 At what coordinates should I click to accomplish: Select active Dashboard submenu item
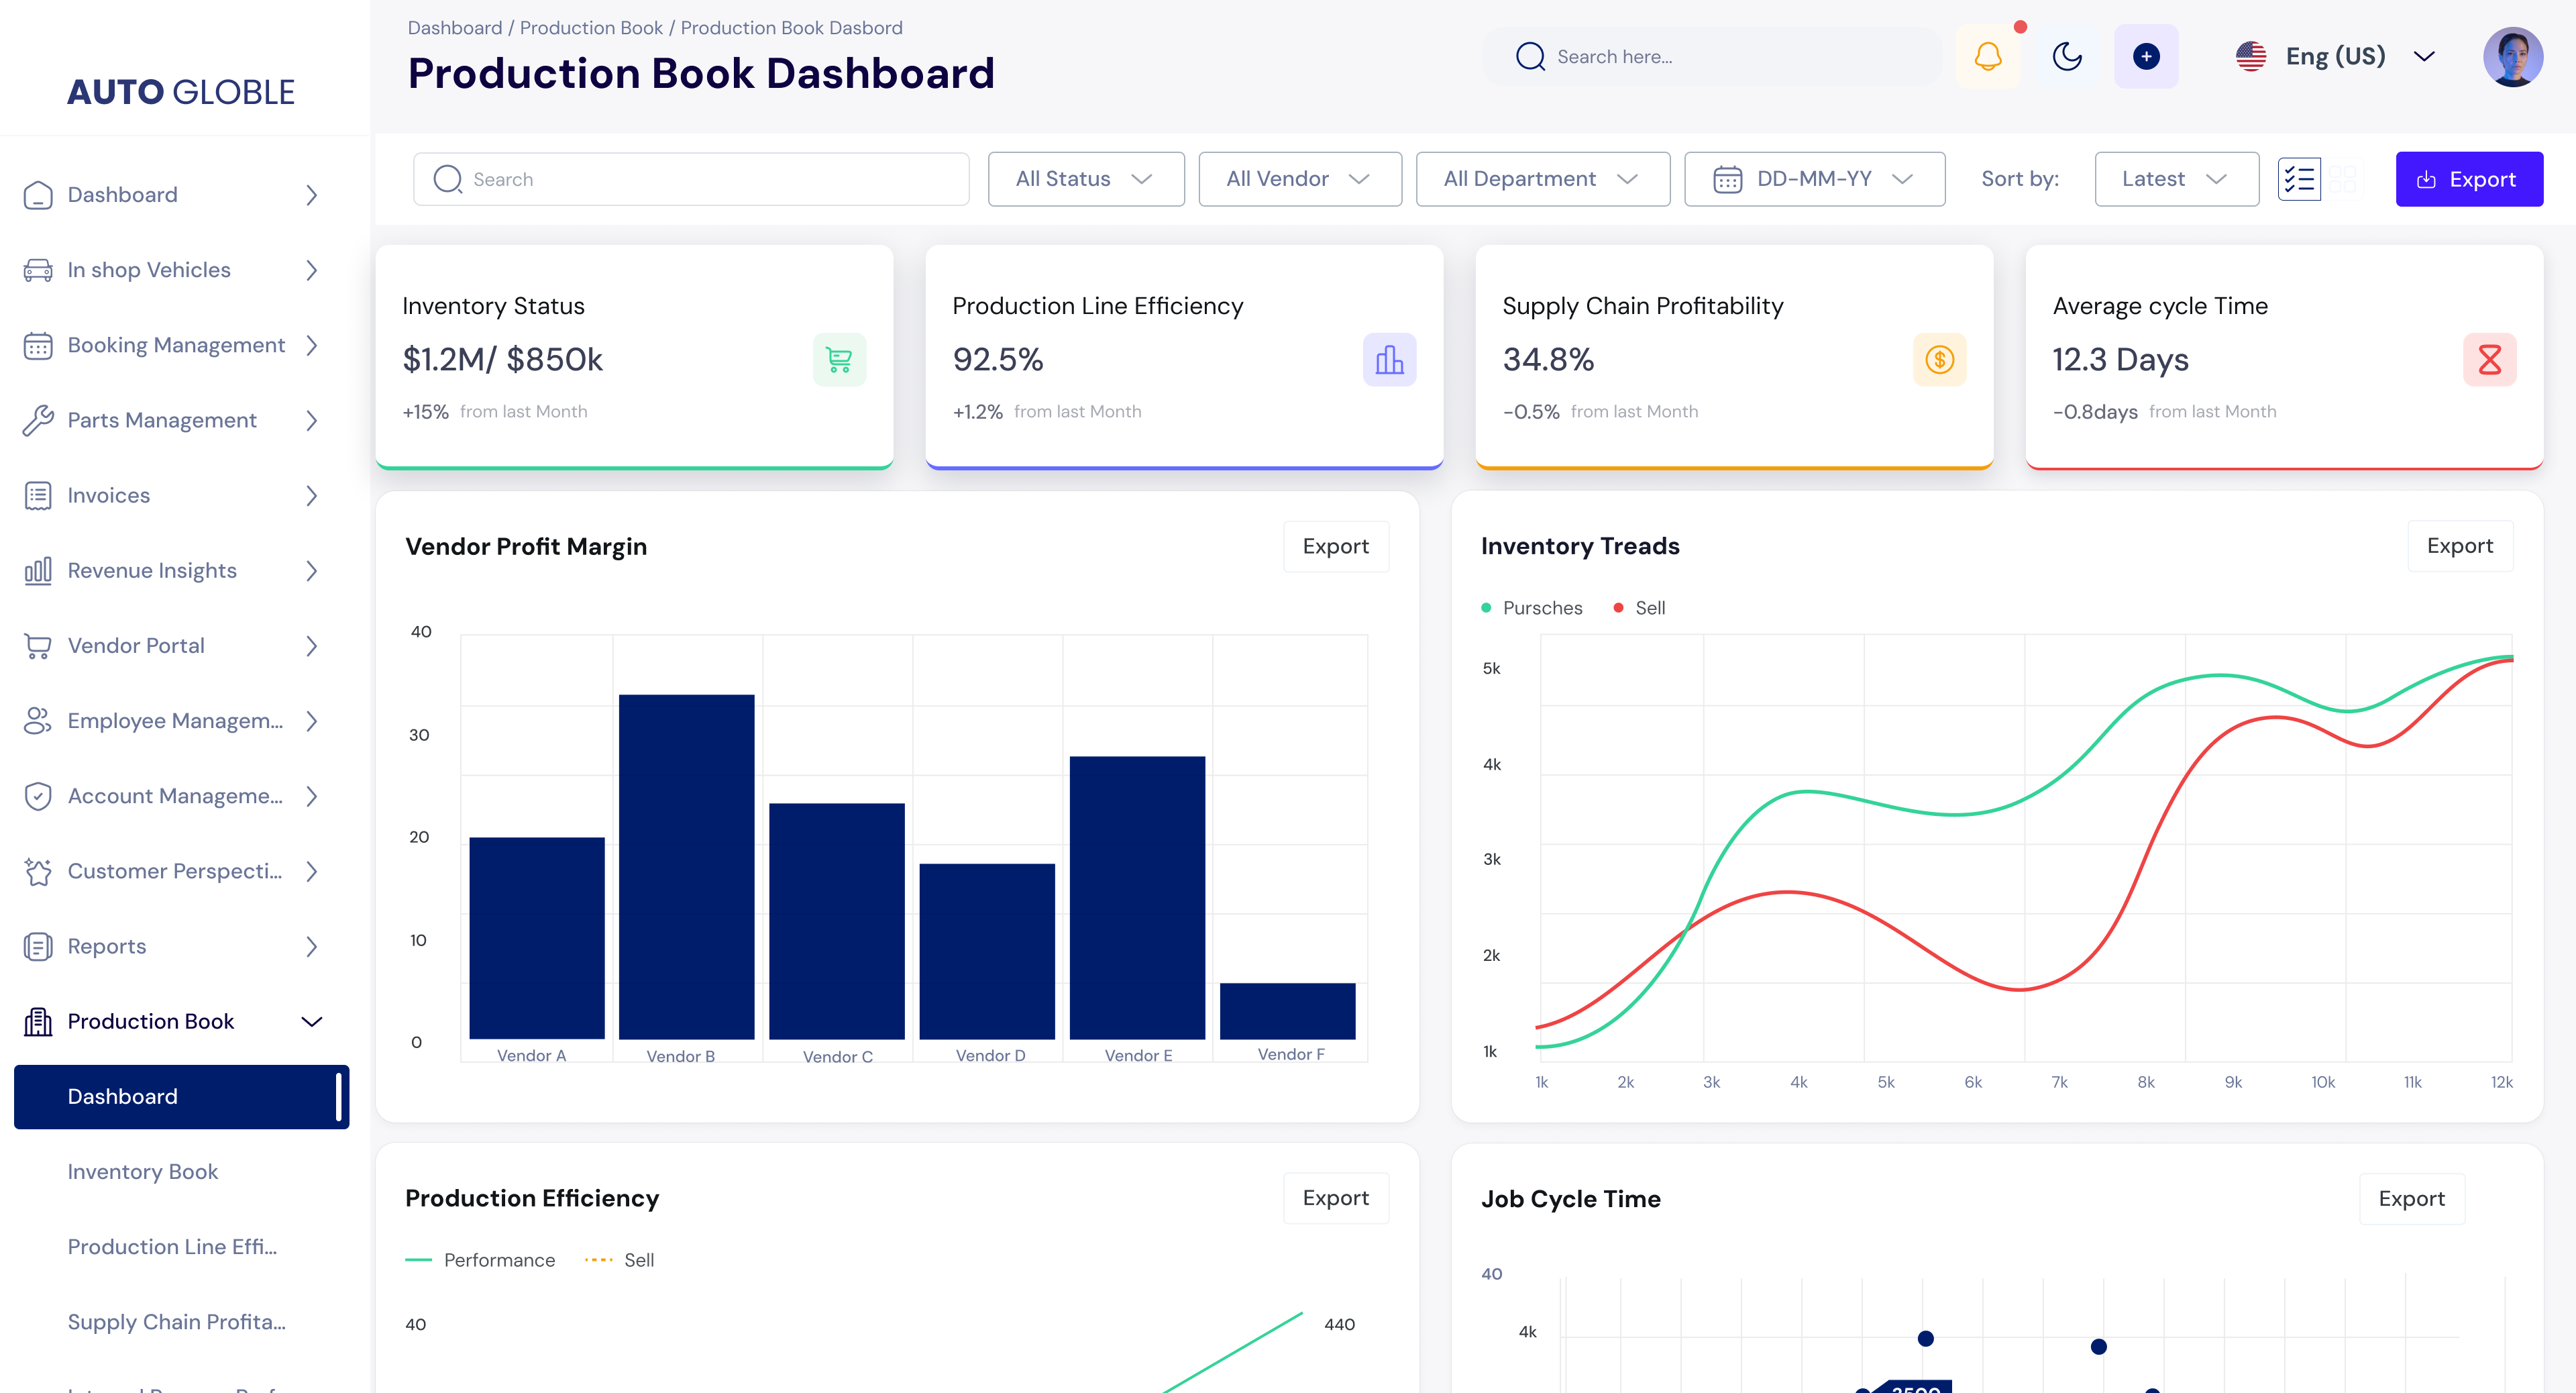click(x=182, y=1097)
